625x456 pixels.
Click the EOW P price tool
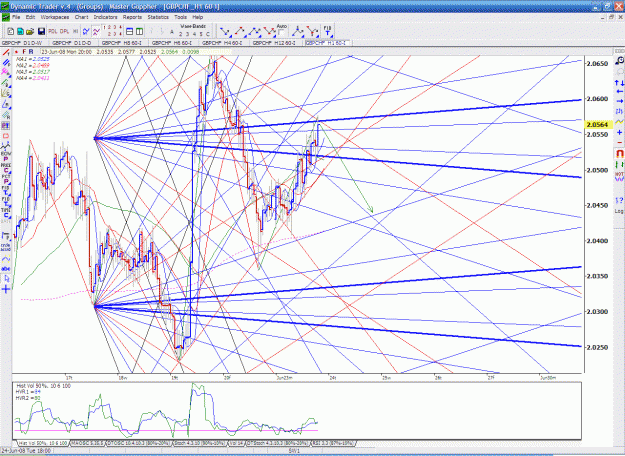click(x=6, y=156)
